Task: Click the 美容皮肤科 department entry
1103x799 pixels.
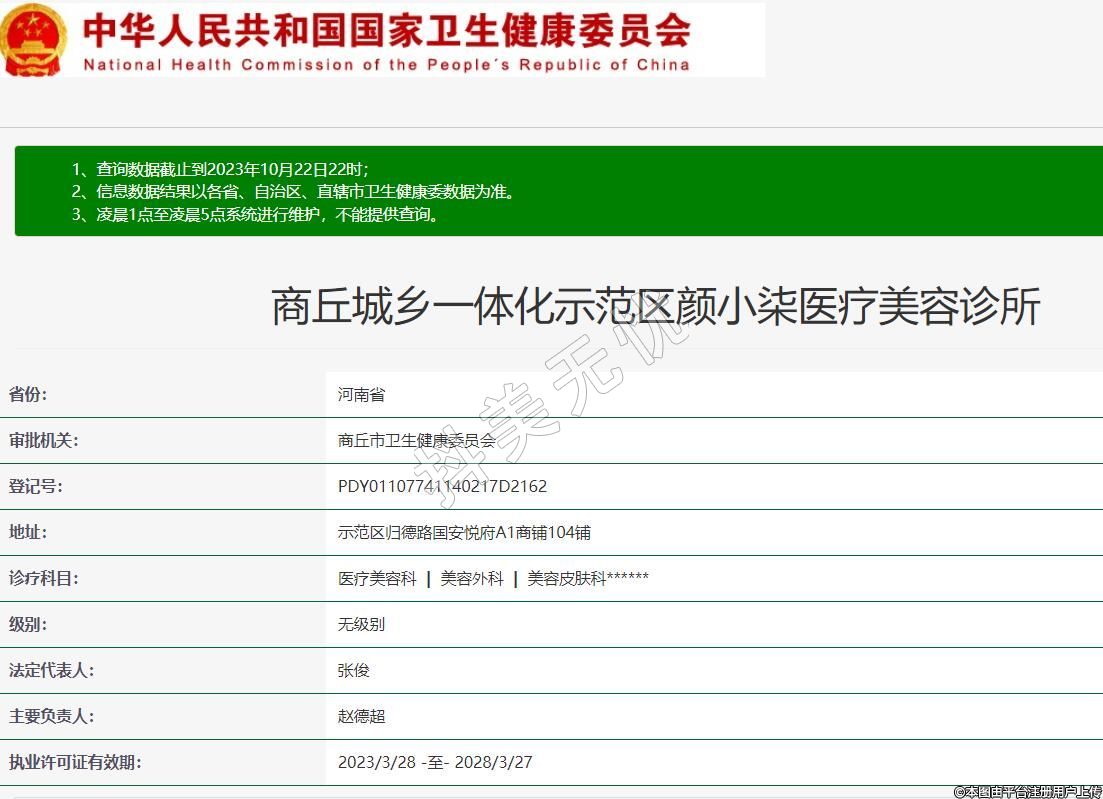Action: tap(567, 579)
